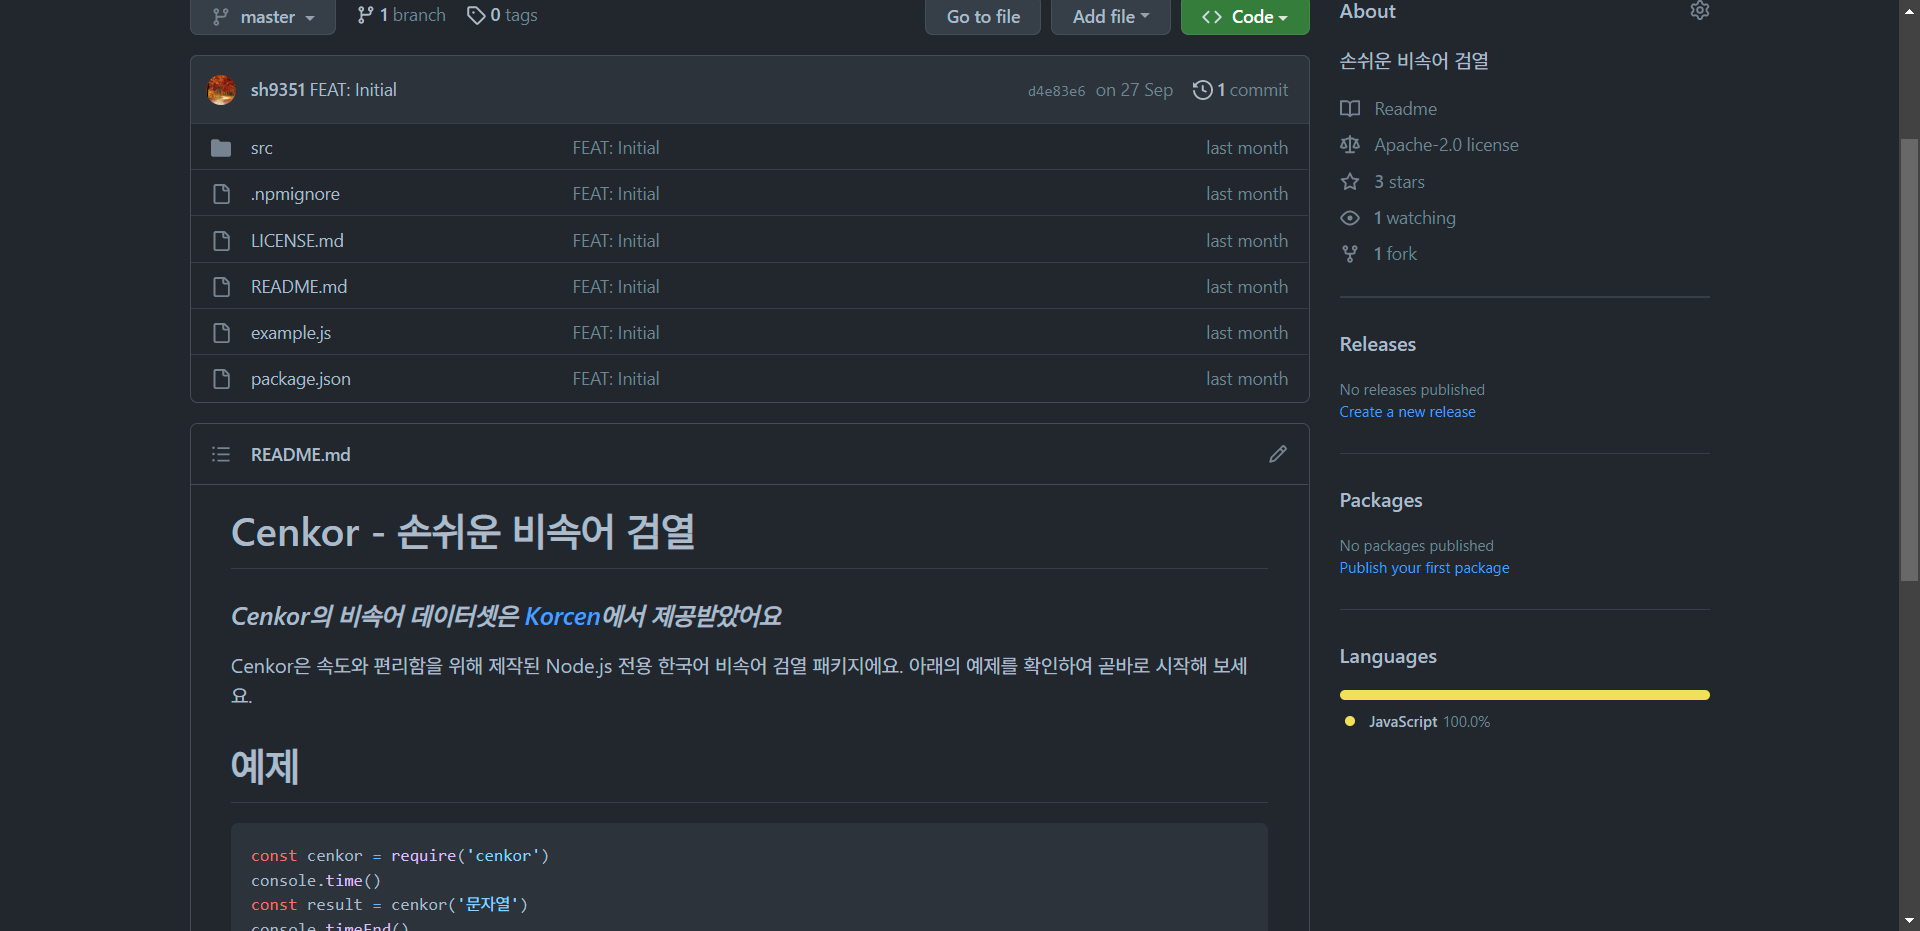Follow the Create a new release link
The height and width of the screenshot is (931, 1920).
pos(1407,412)
